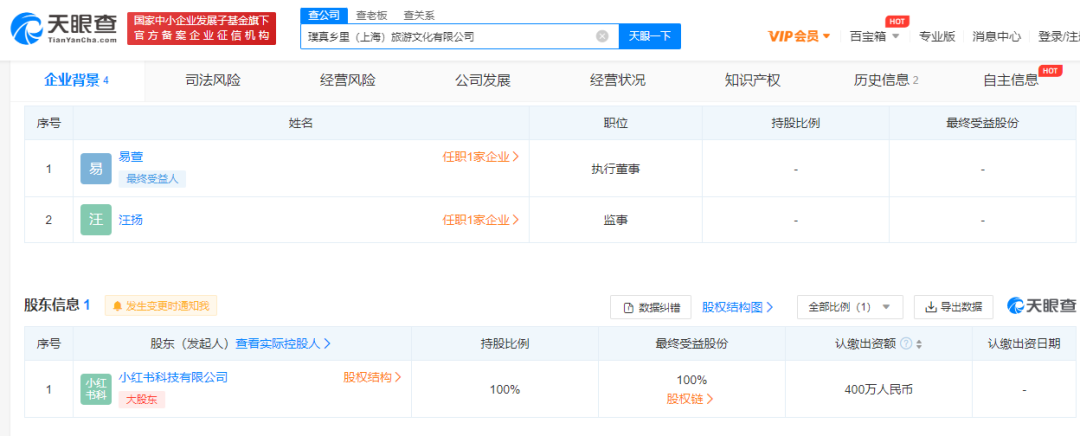This screenshot has height=436, width=1080.
Task: Sort by 认缴出资额 arrows
Action: [919, 344]
